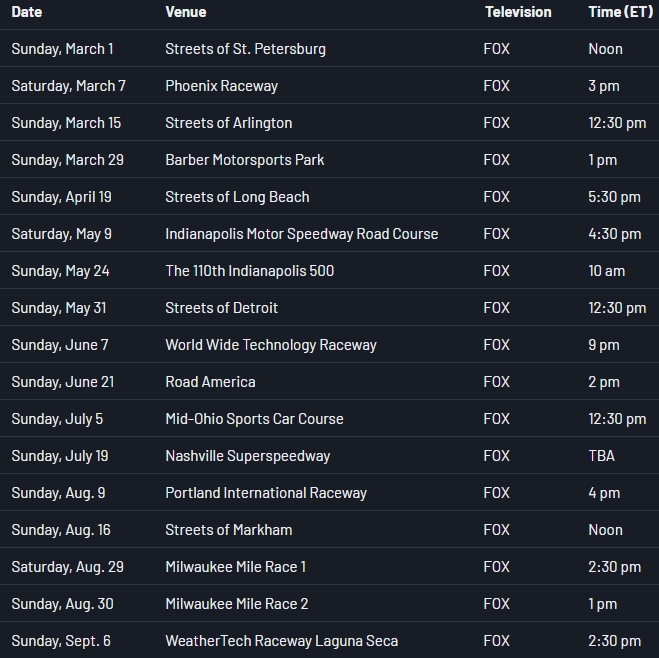The width and height of the screenshot is (659, 658).
Task: Click the Venue column header
Action: 186,12
